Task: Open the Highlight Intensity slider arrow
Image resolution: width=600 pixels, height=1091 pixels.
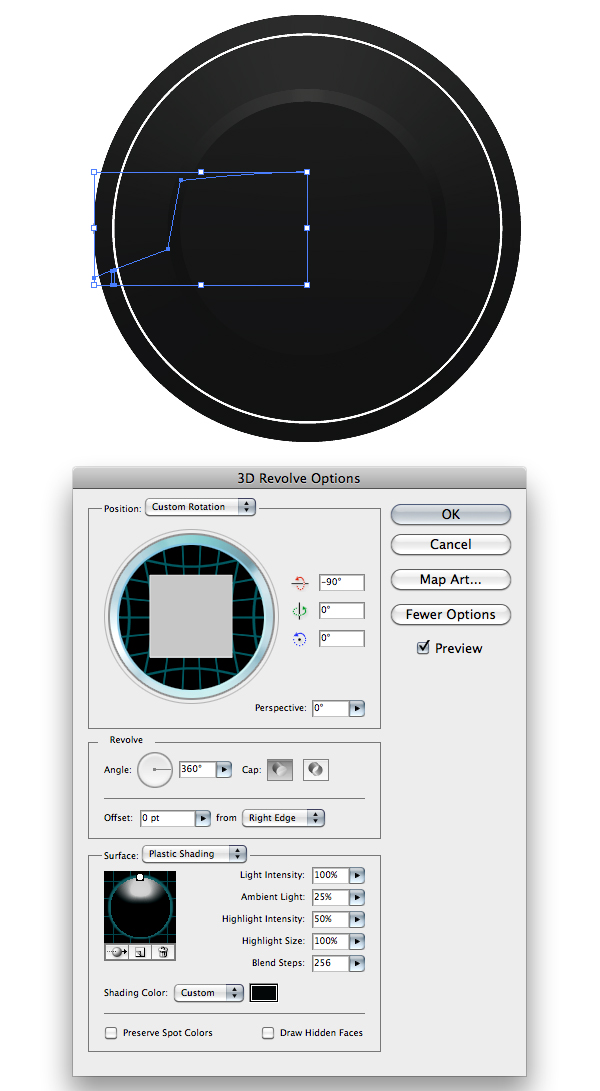Action: pyautogui.click(x=356, y=919)
